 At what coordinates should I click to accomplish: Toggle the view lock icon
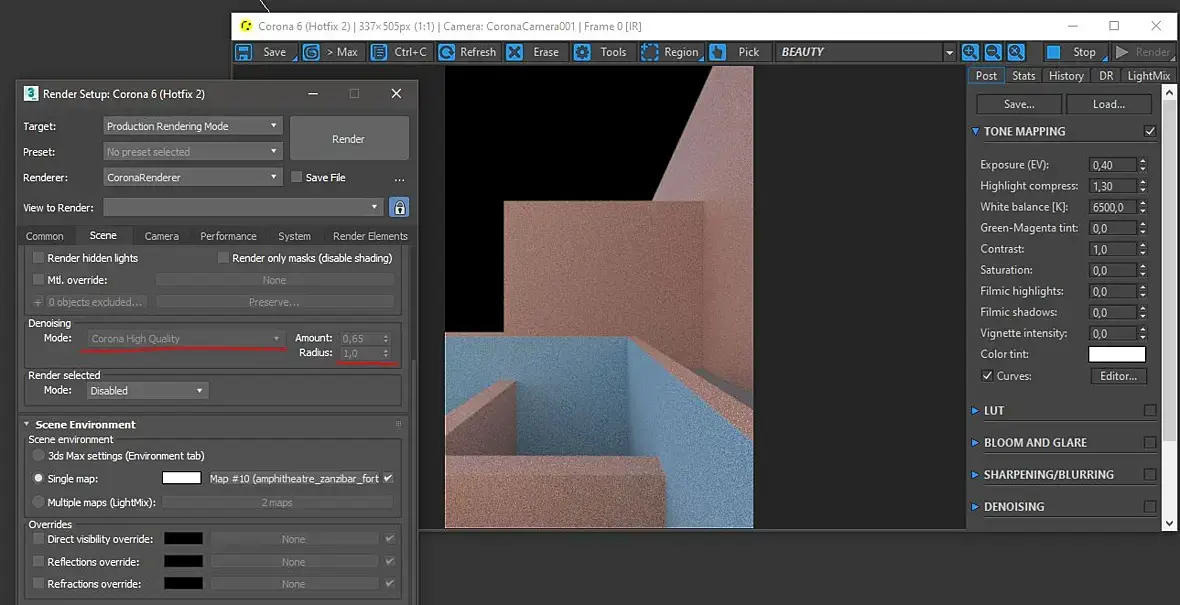point(400,207)
